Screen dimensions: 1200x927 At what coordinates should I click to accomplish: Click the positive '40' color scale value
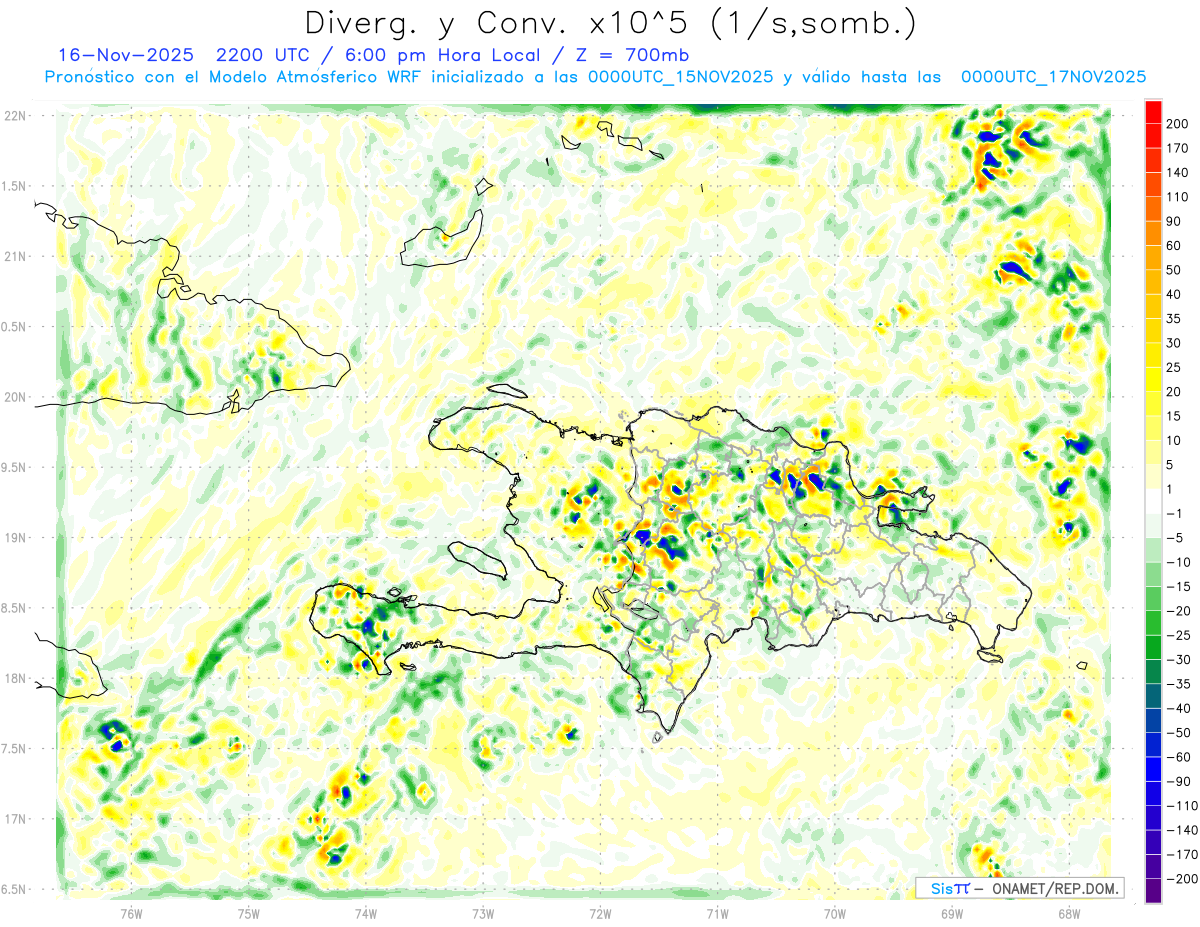[x=1174, y=294]
